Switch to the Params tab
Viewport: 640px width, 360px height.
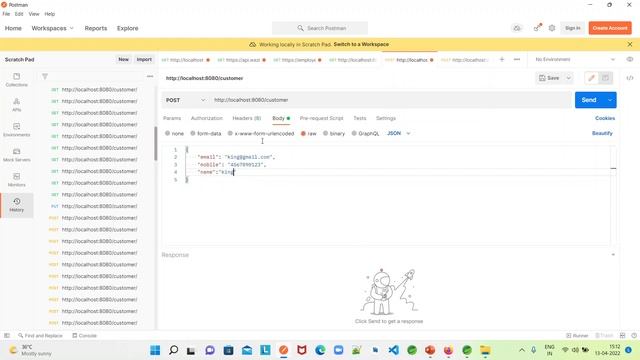(x=172, y=118)
